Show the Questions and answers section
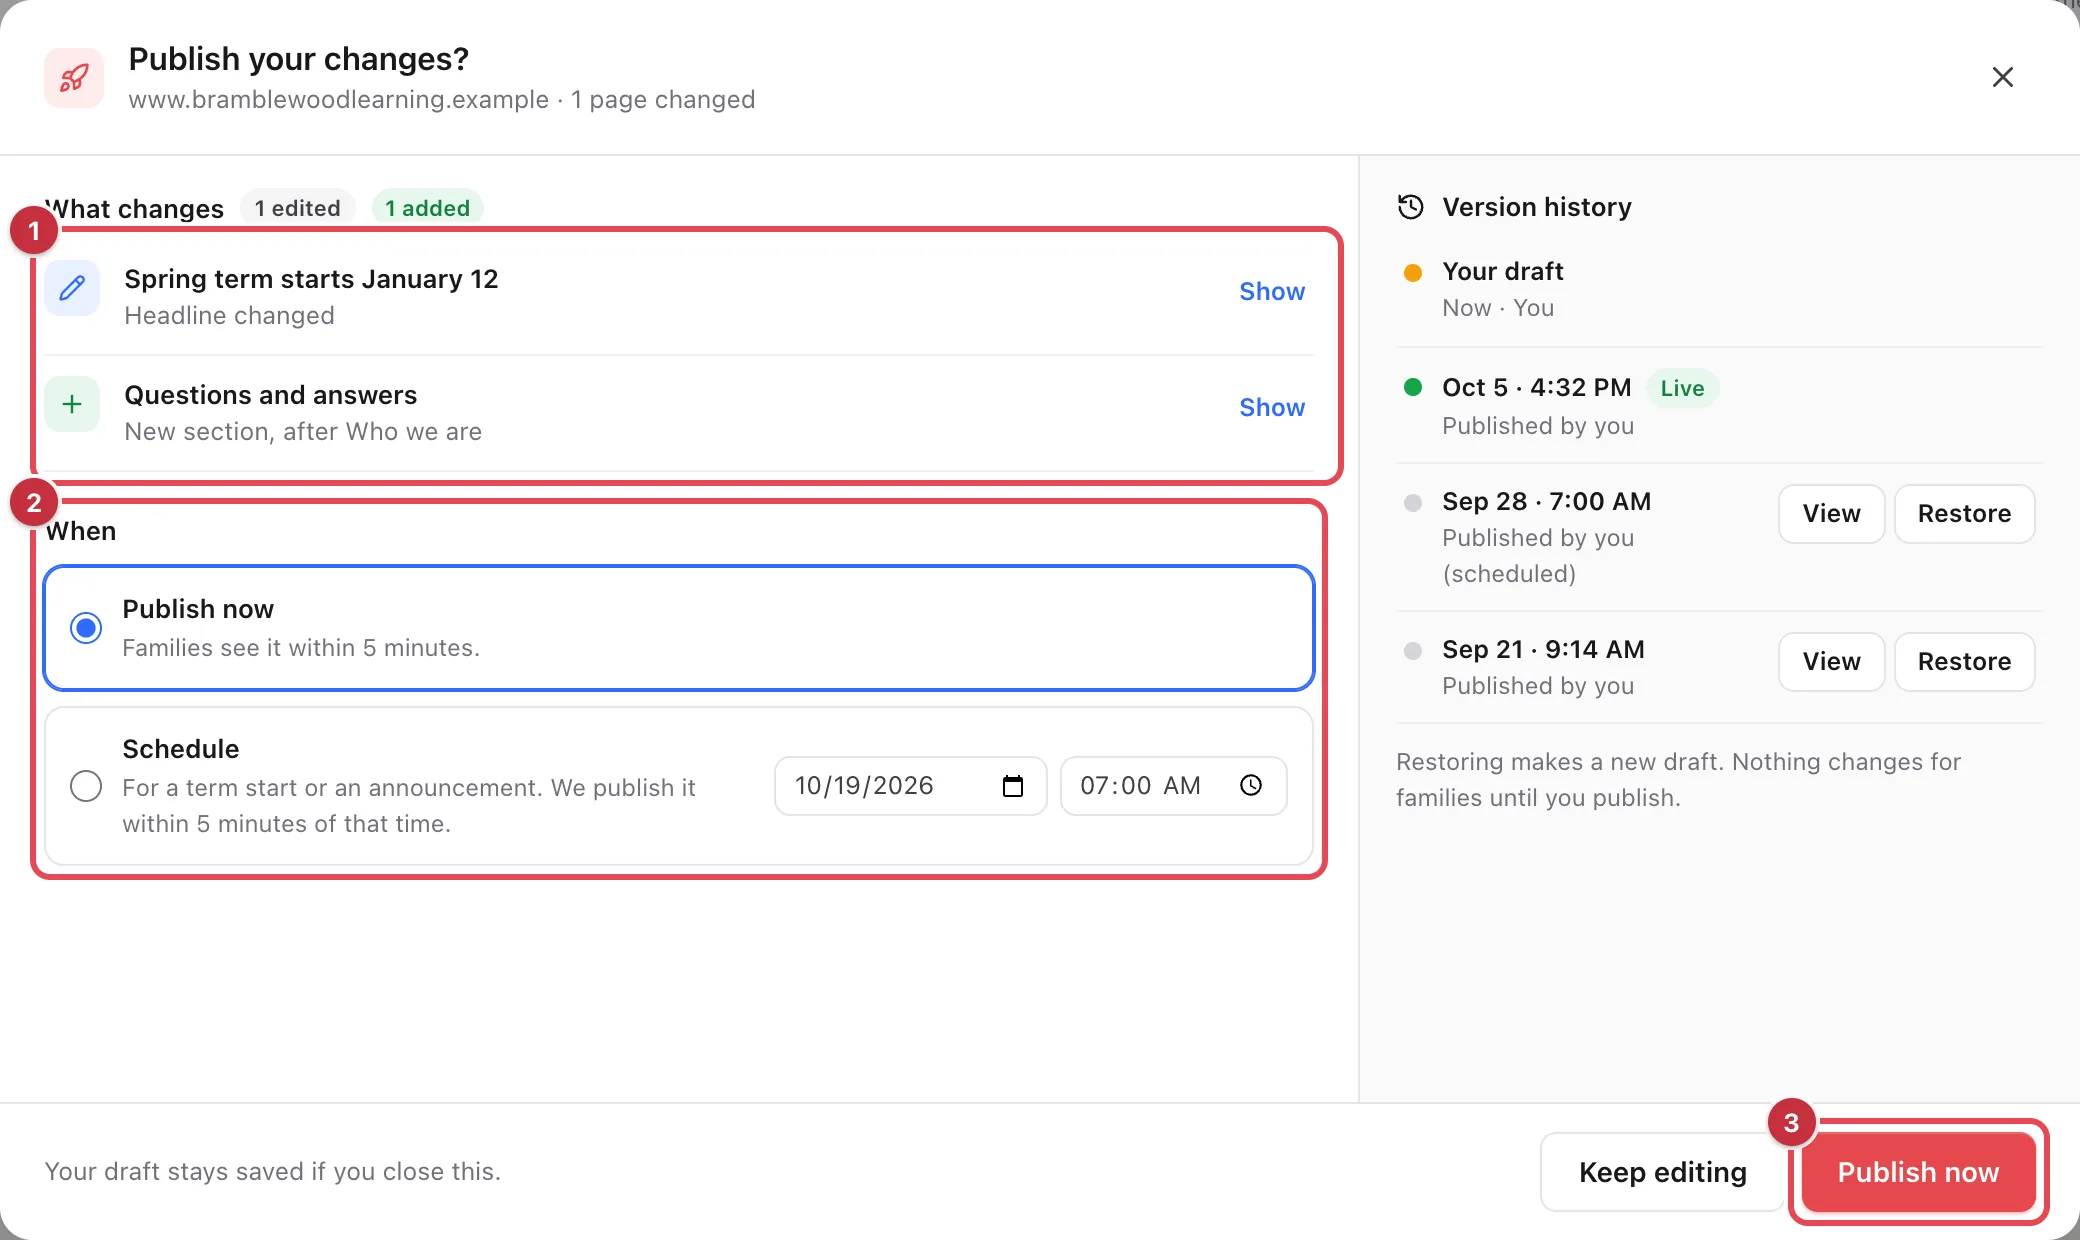Screen dimensions: 2080x1240 (1272, 407)
